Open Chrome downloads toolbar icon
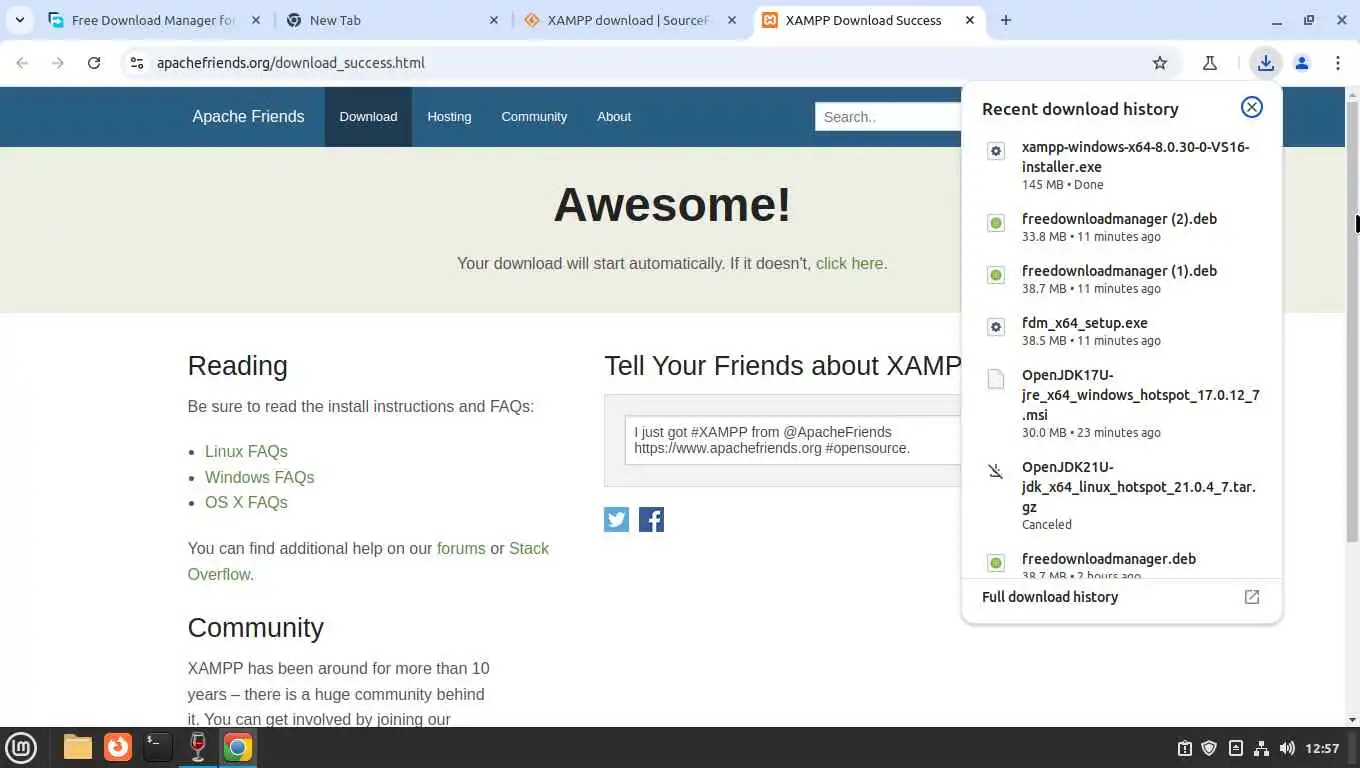 pos(1266,63)
